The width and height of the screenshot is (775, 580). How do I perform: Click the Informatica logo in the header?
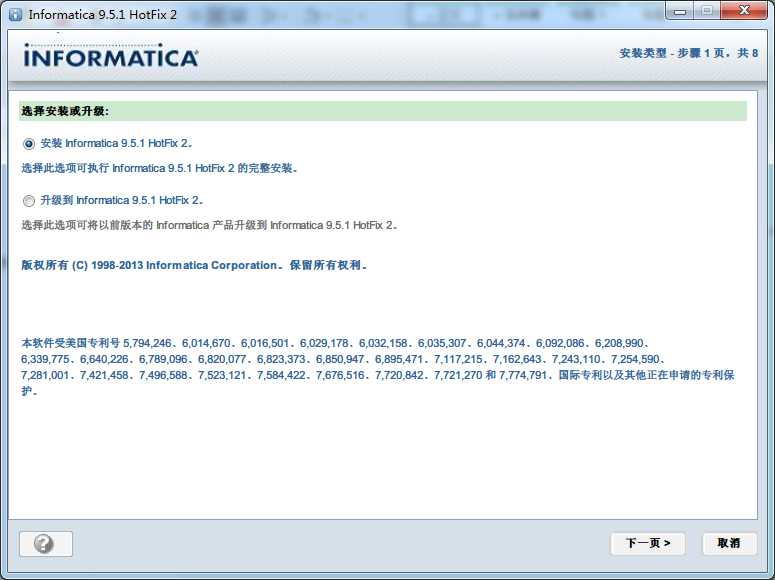[x=111, y=56]
